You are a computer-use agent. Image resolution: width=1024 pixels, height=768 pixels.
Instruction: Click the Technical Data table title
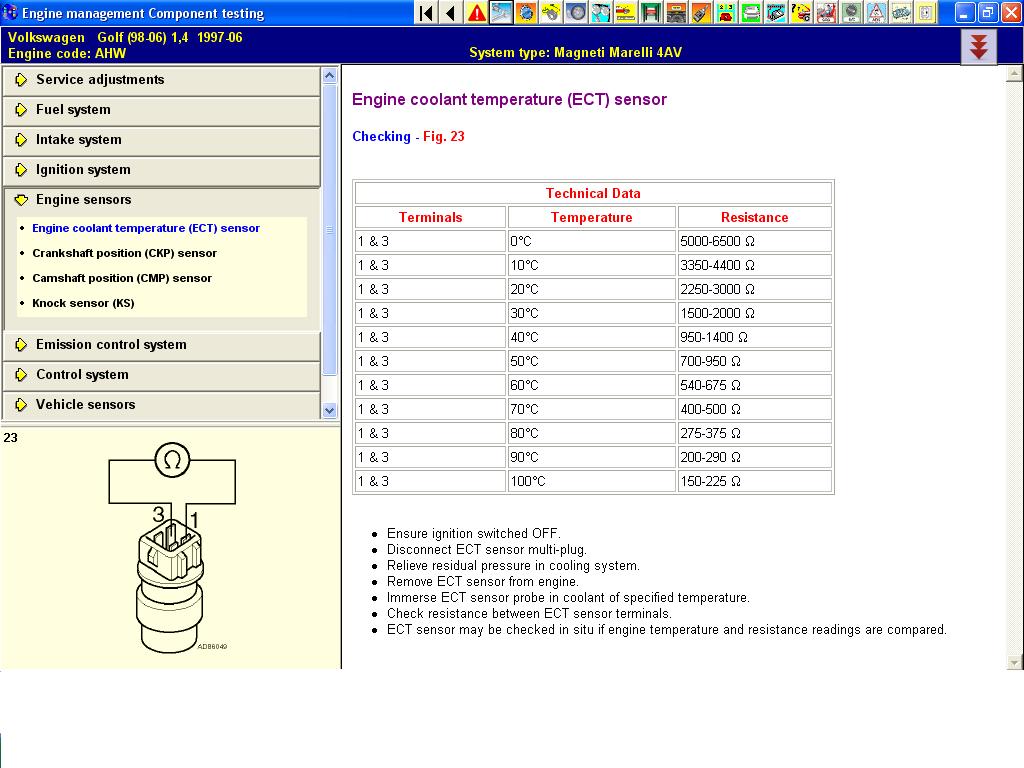click(x=593, y=193)
